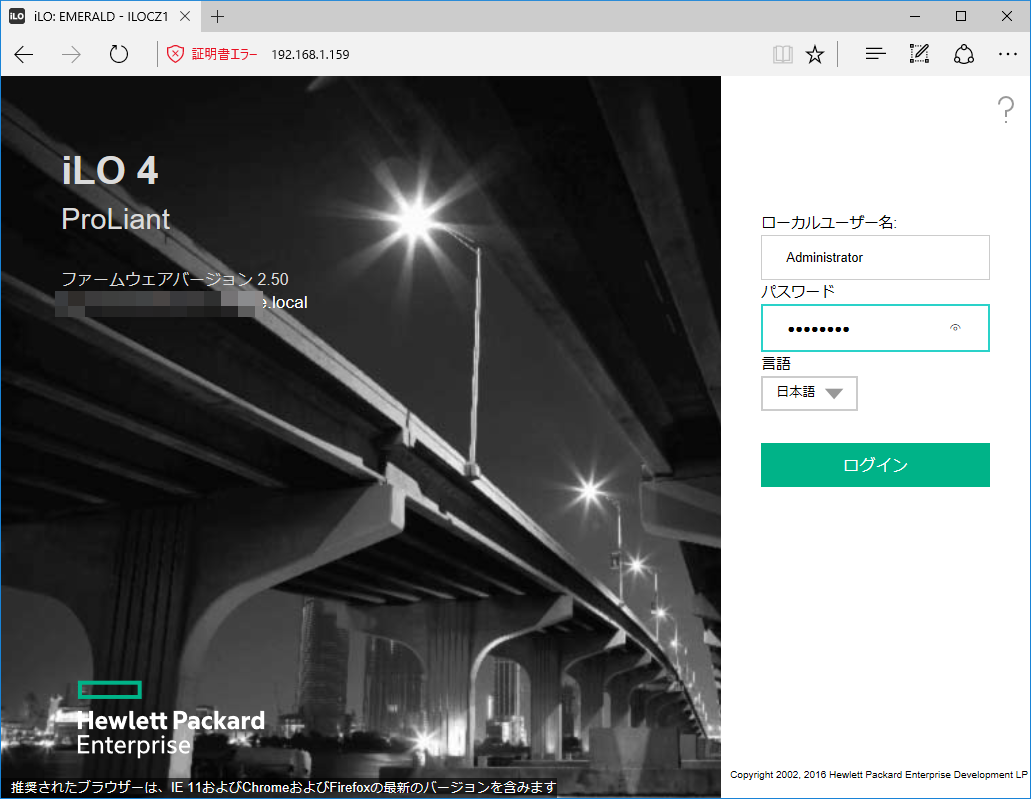The height and width of the screenshot is (799, 1031).
Task: Open the share icon in toolbar
Action: pos(964,54)
